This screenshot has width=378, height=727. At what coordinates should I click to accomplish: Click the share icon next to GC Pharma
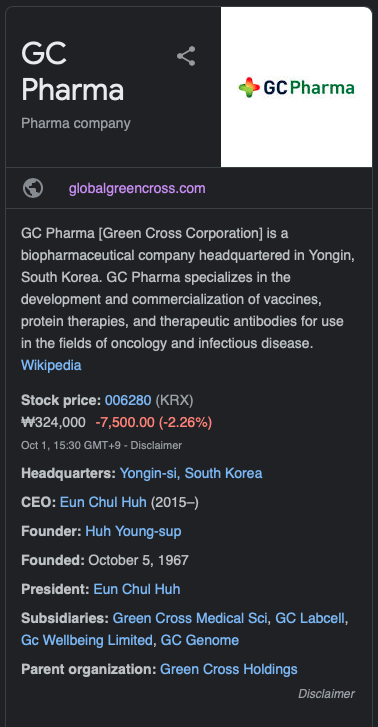pos(186,56)
